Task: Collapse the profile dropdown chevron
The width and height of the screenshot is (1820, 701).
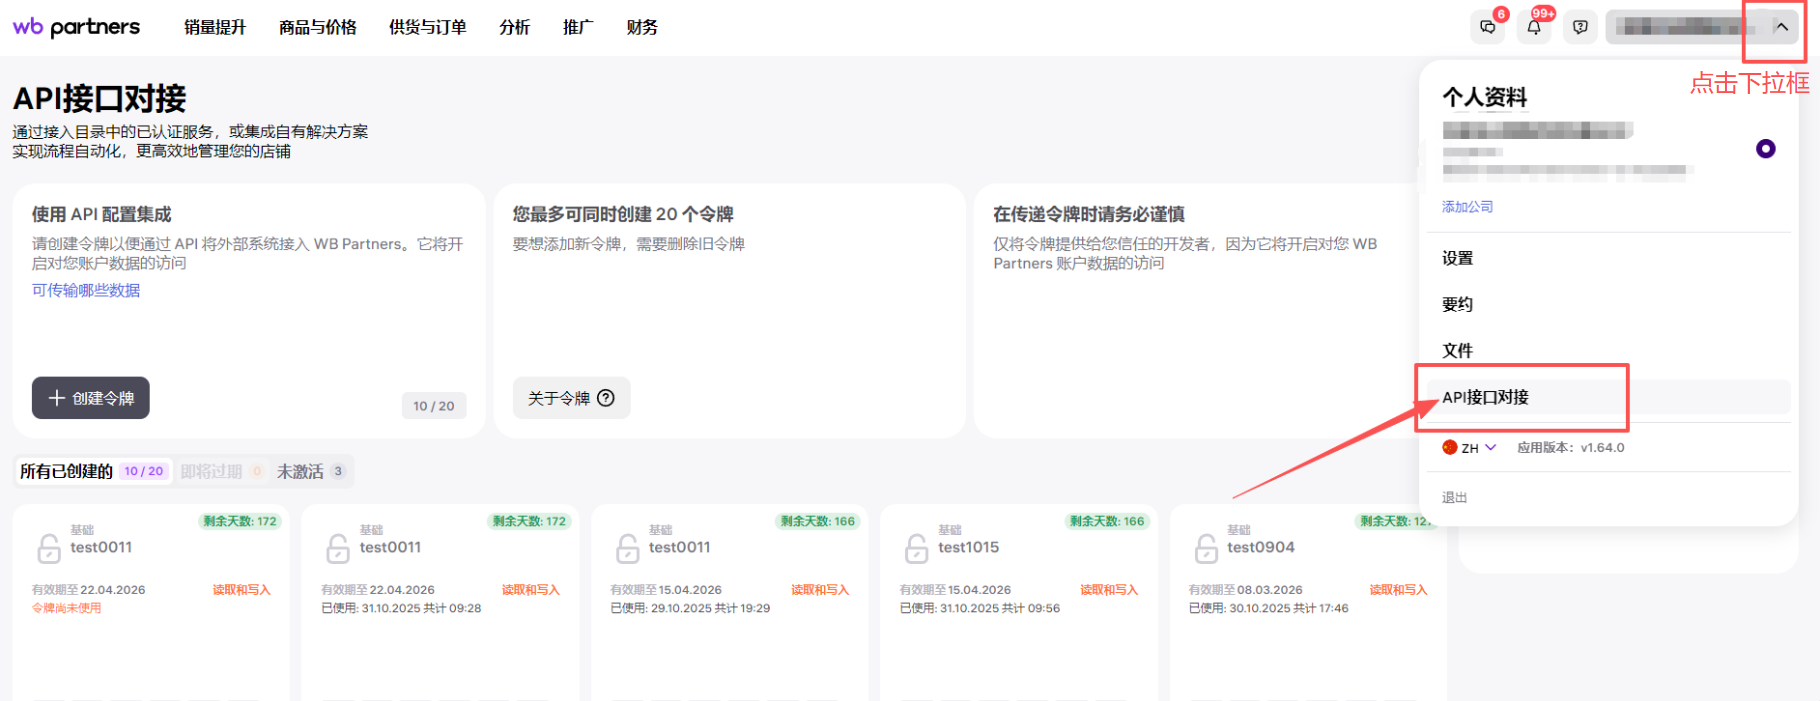Action: point(1781,27)
